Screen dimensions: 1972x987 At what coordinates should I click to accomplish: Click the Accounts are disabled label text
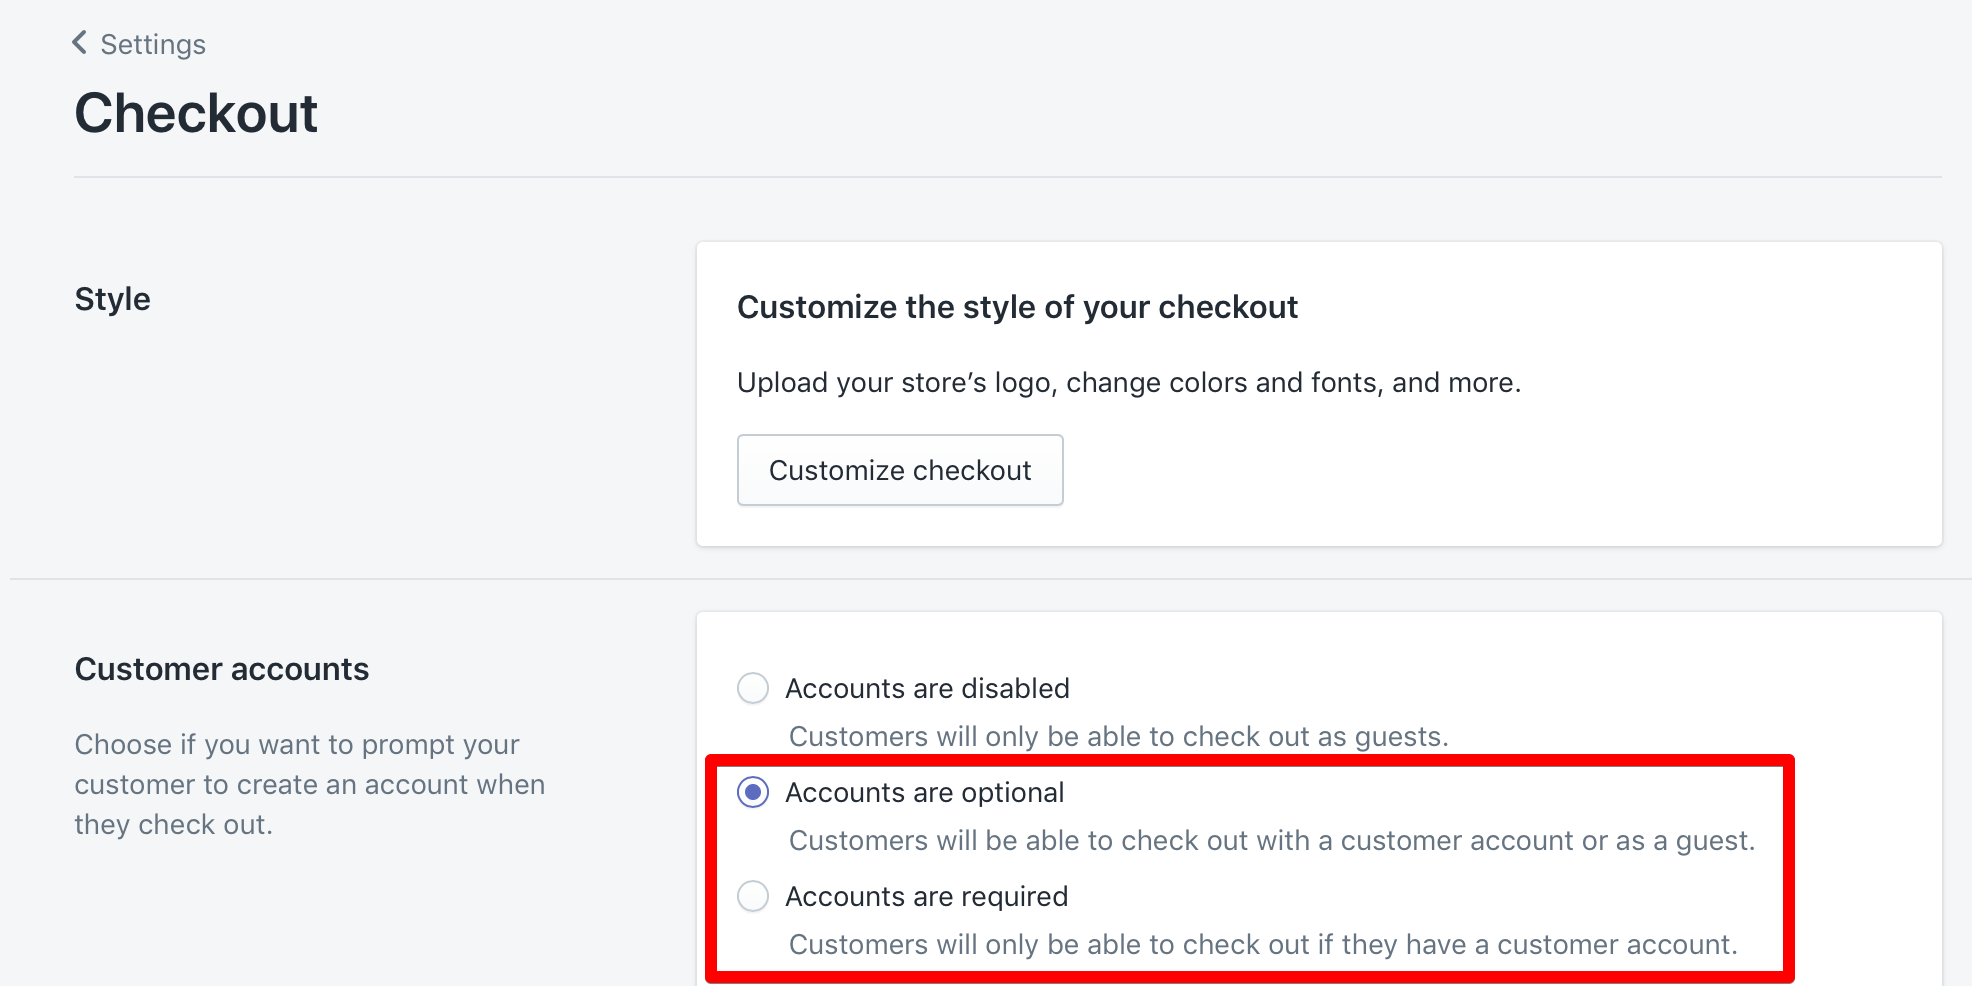coord(928,688)
